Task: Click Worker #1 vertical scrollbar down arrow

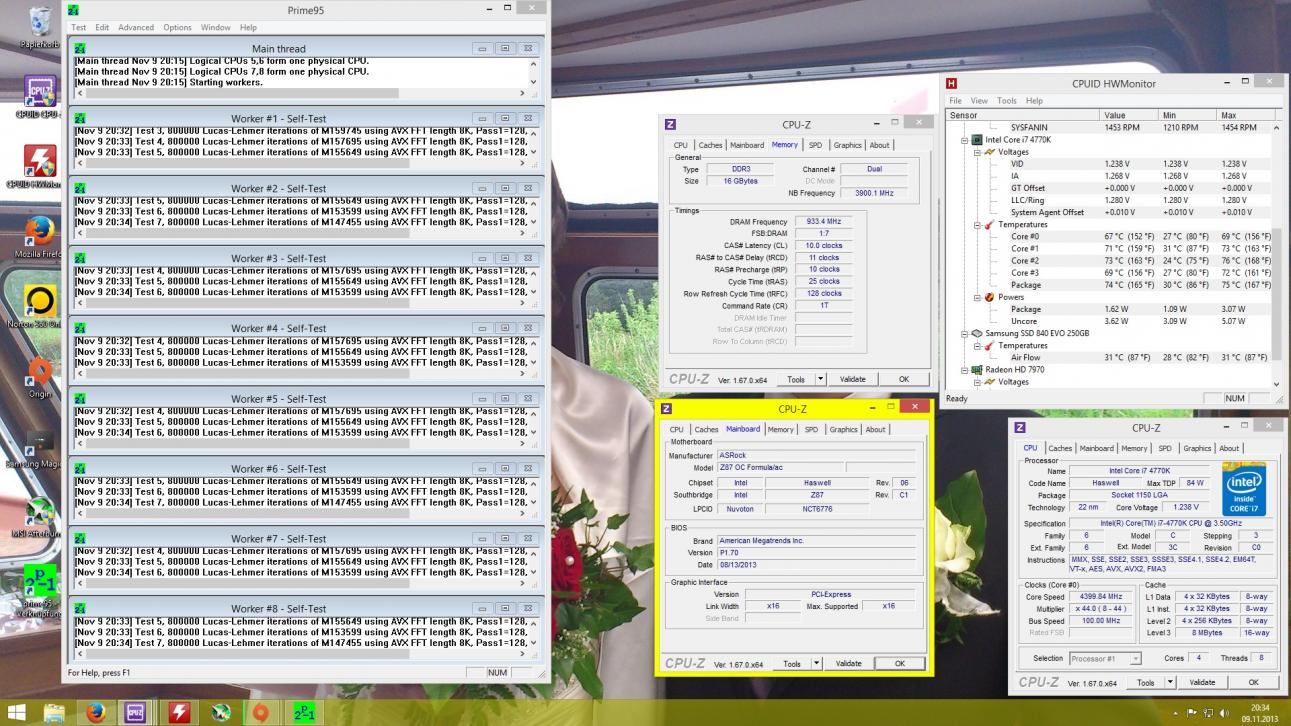Action: [x=533, y=152]
